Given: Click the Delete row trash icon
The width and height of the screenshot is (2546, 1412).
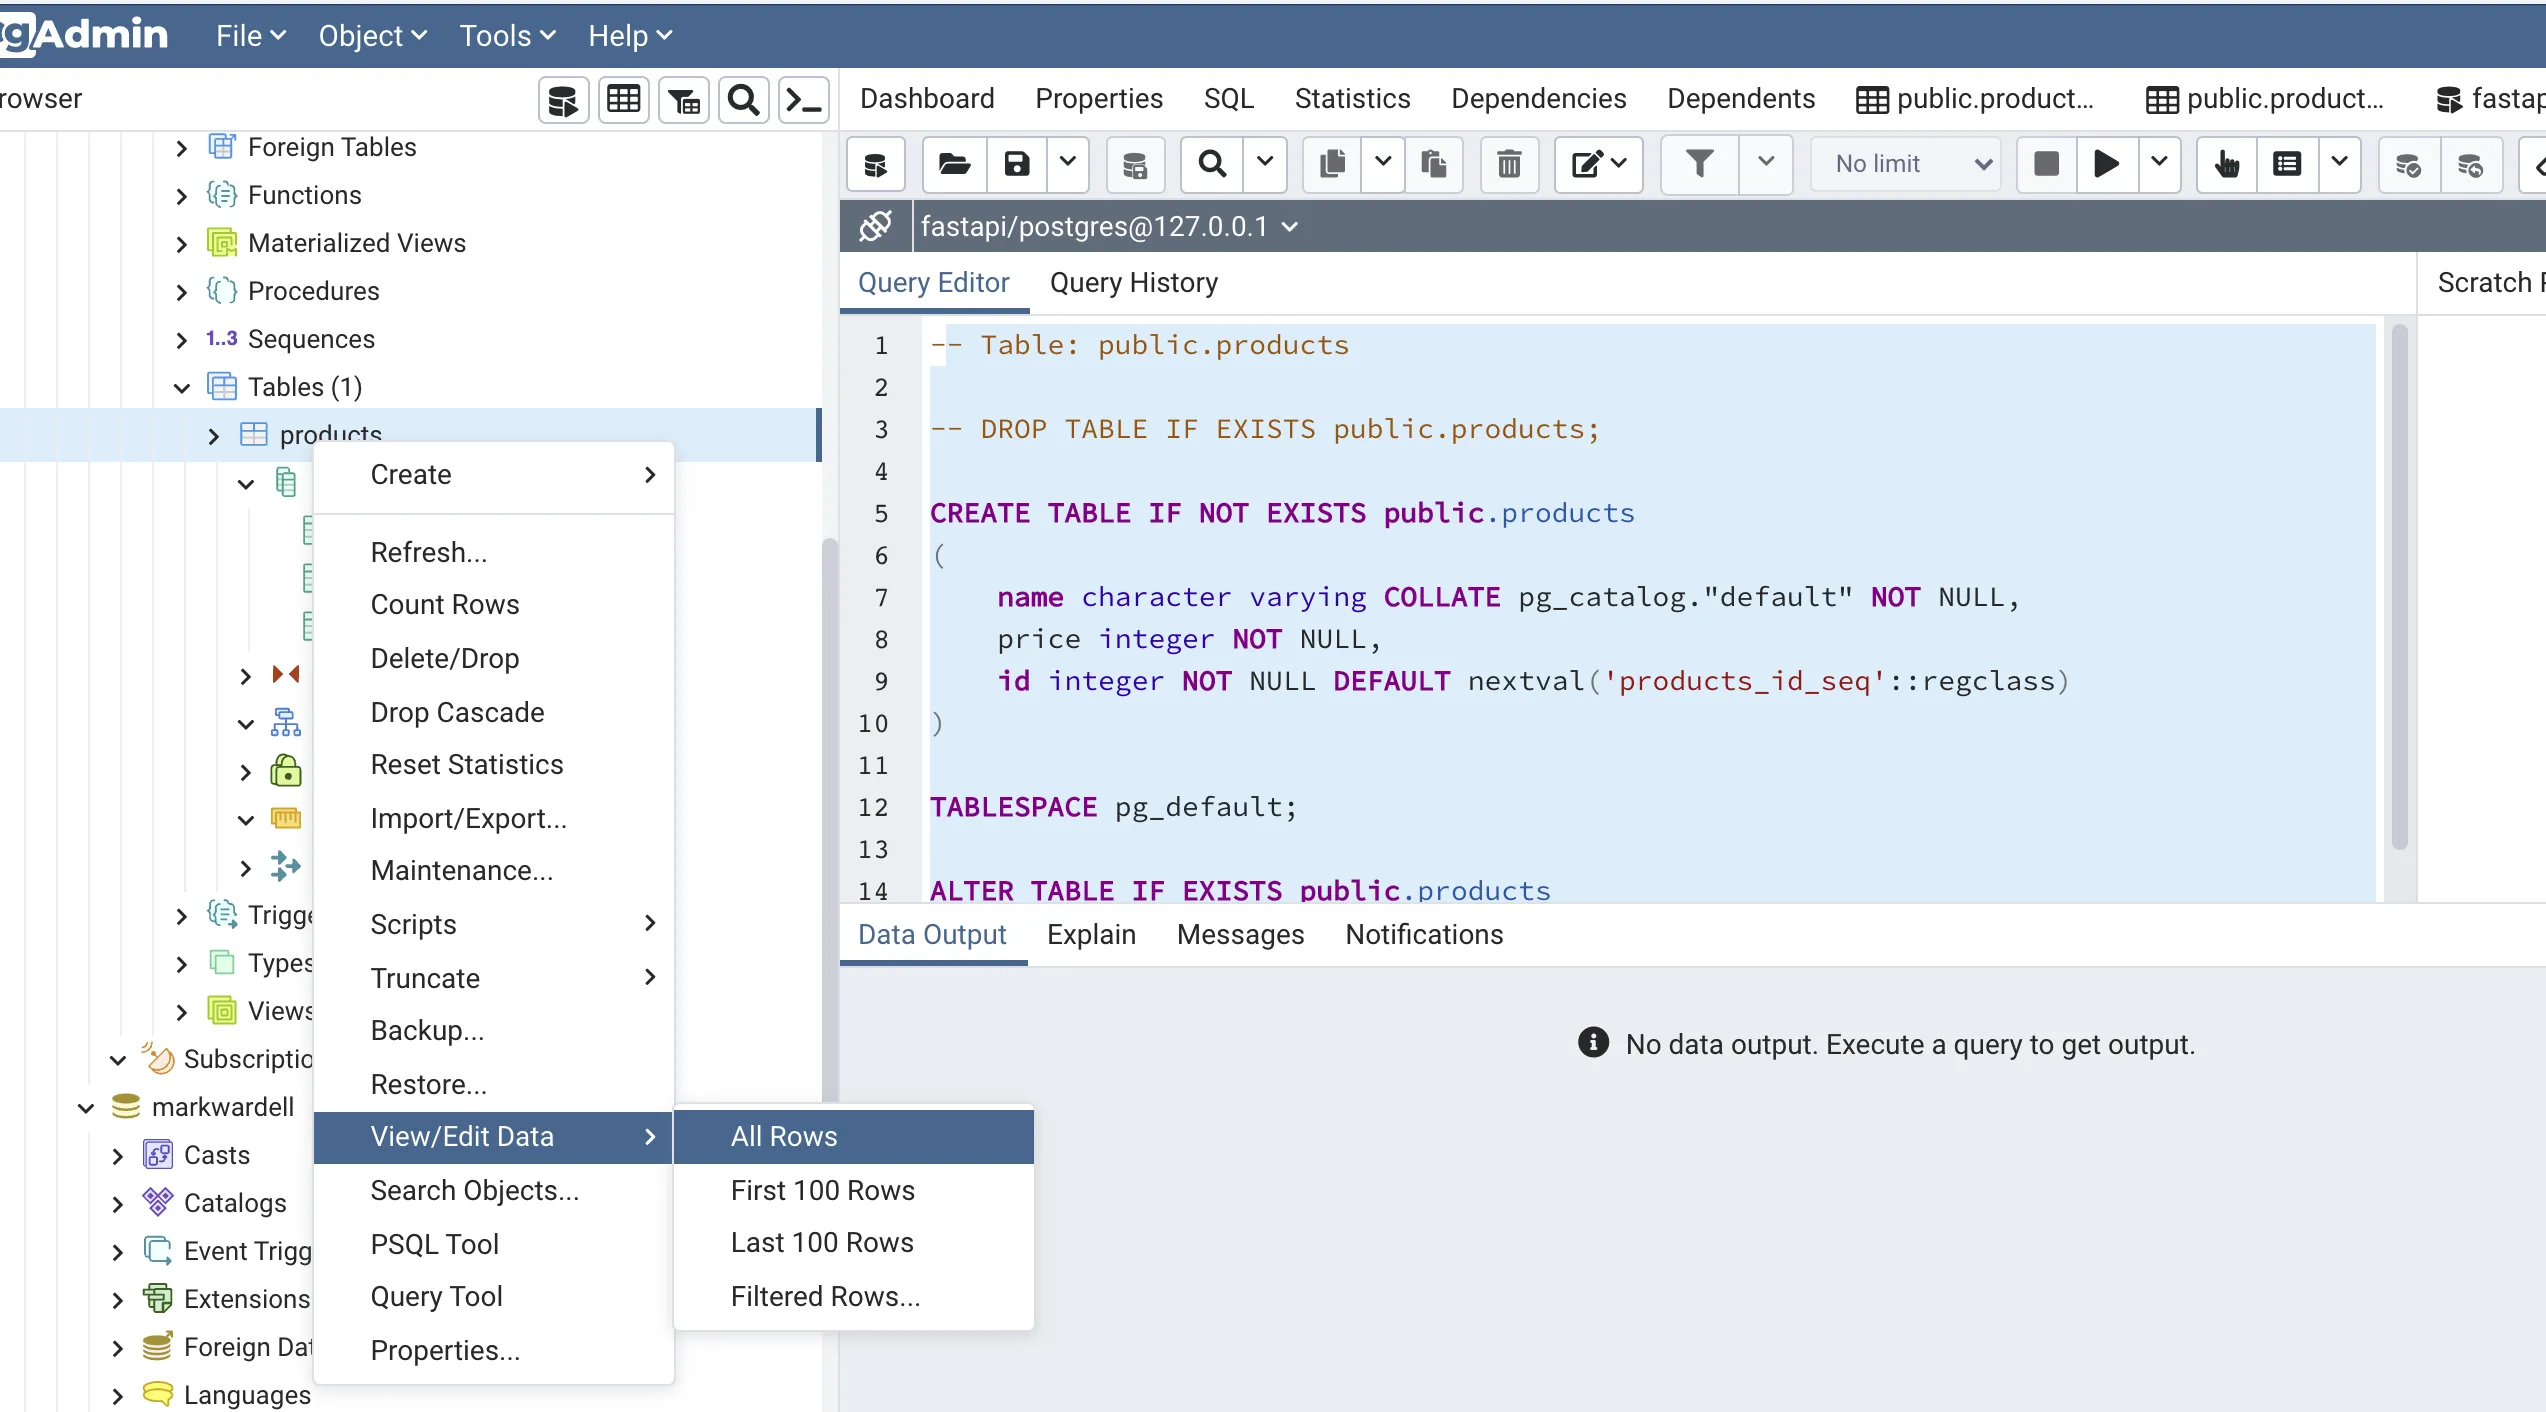Looking at the screenshot, I should (x=1509, y=163).
